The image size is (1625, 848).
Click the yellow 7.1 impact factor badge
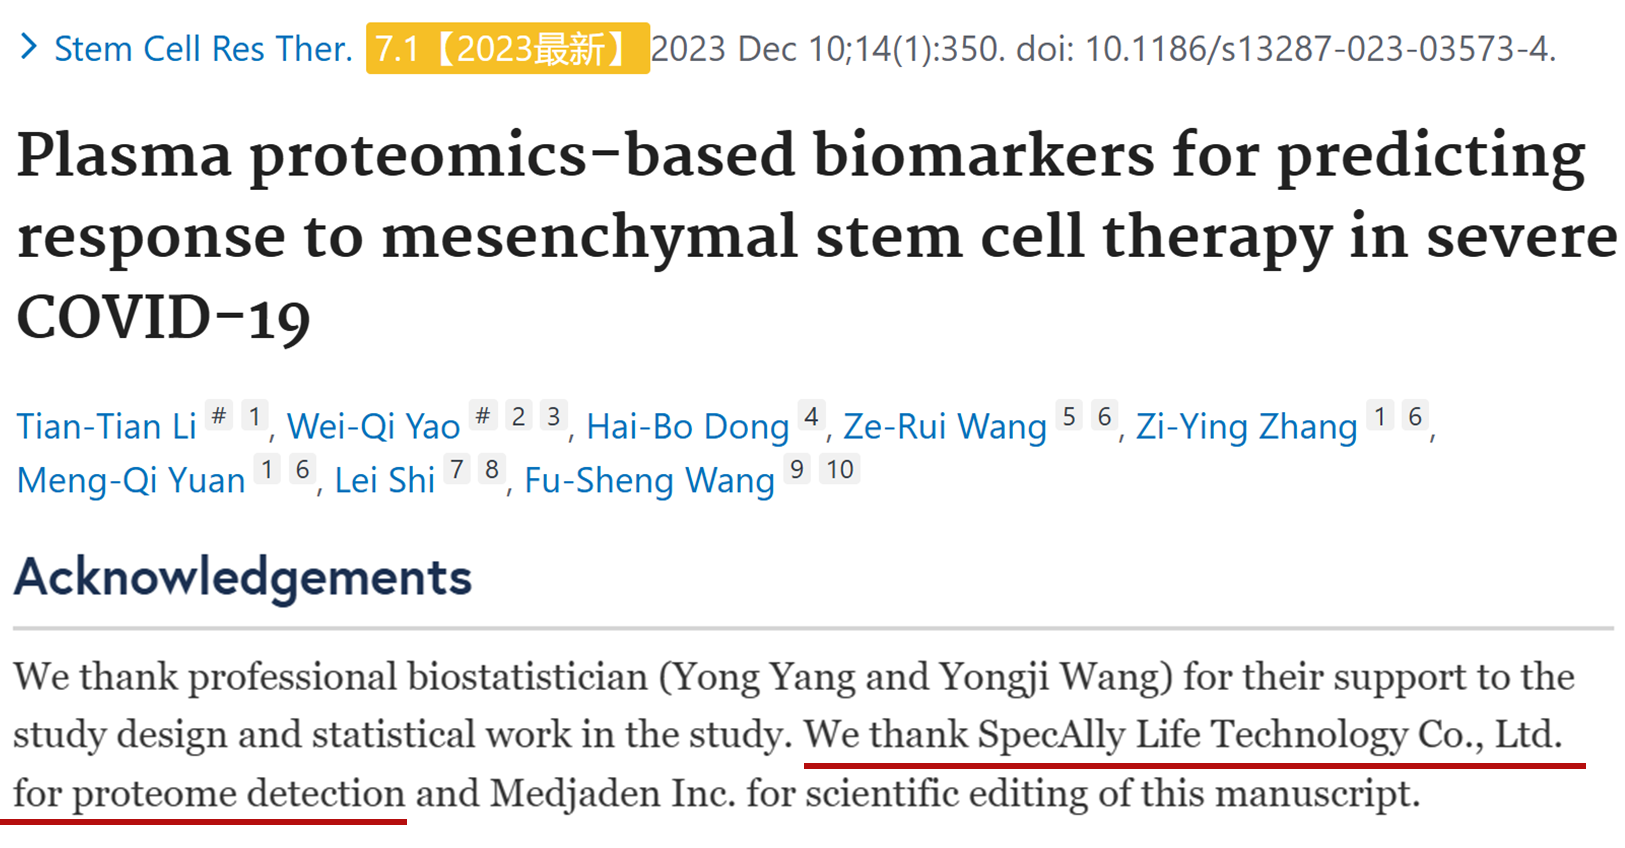(507, 48)
